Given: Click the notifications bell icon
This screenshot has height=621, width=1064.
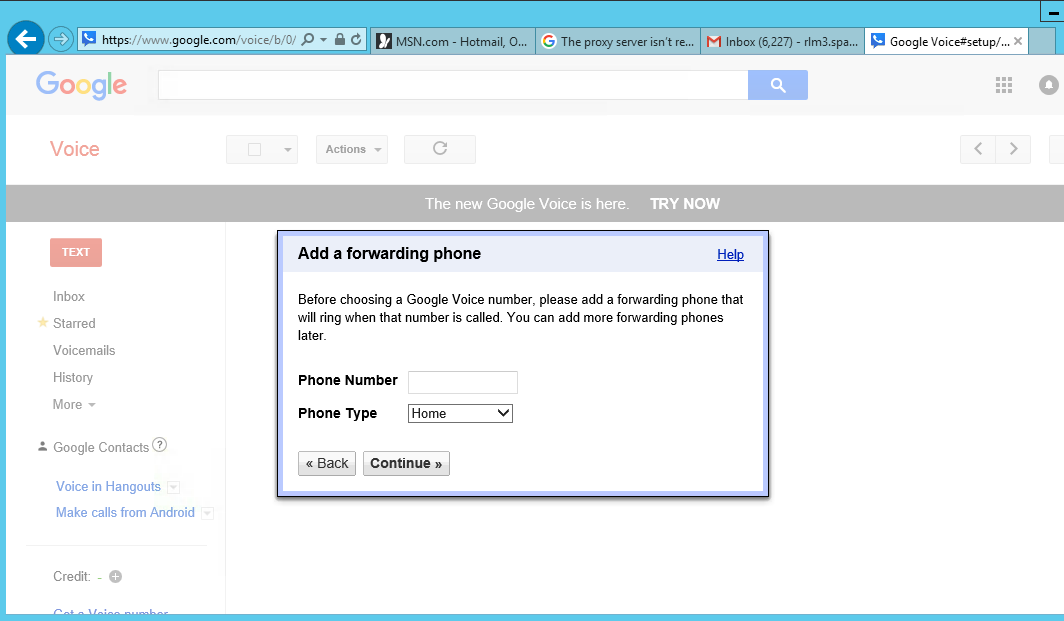Looking at the screenshot, I should pyautogui.click(x=1048, y=85).
